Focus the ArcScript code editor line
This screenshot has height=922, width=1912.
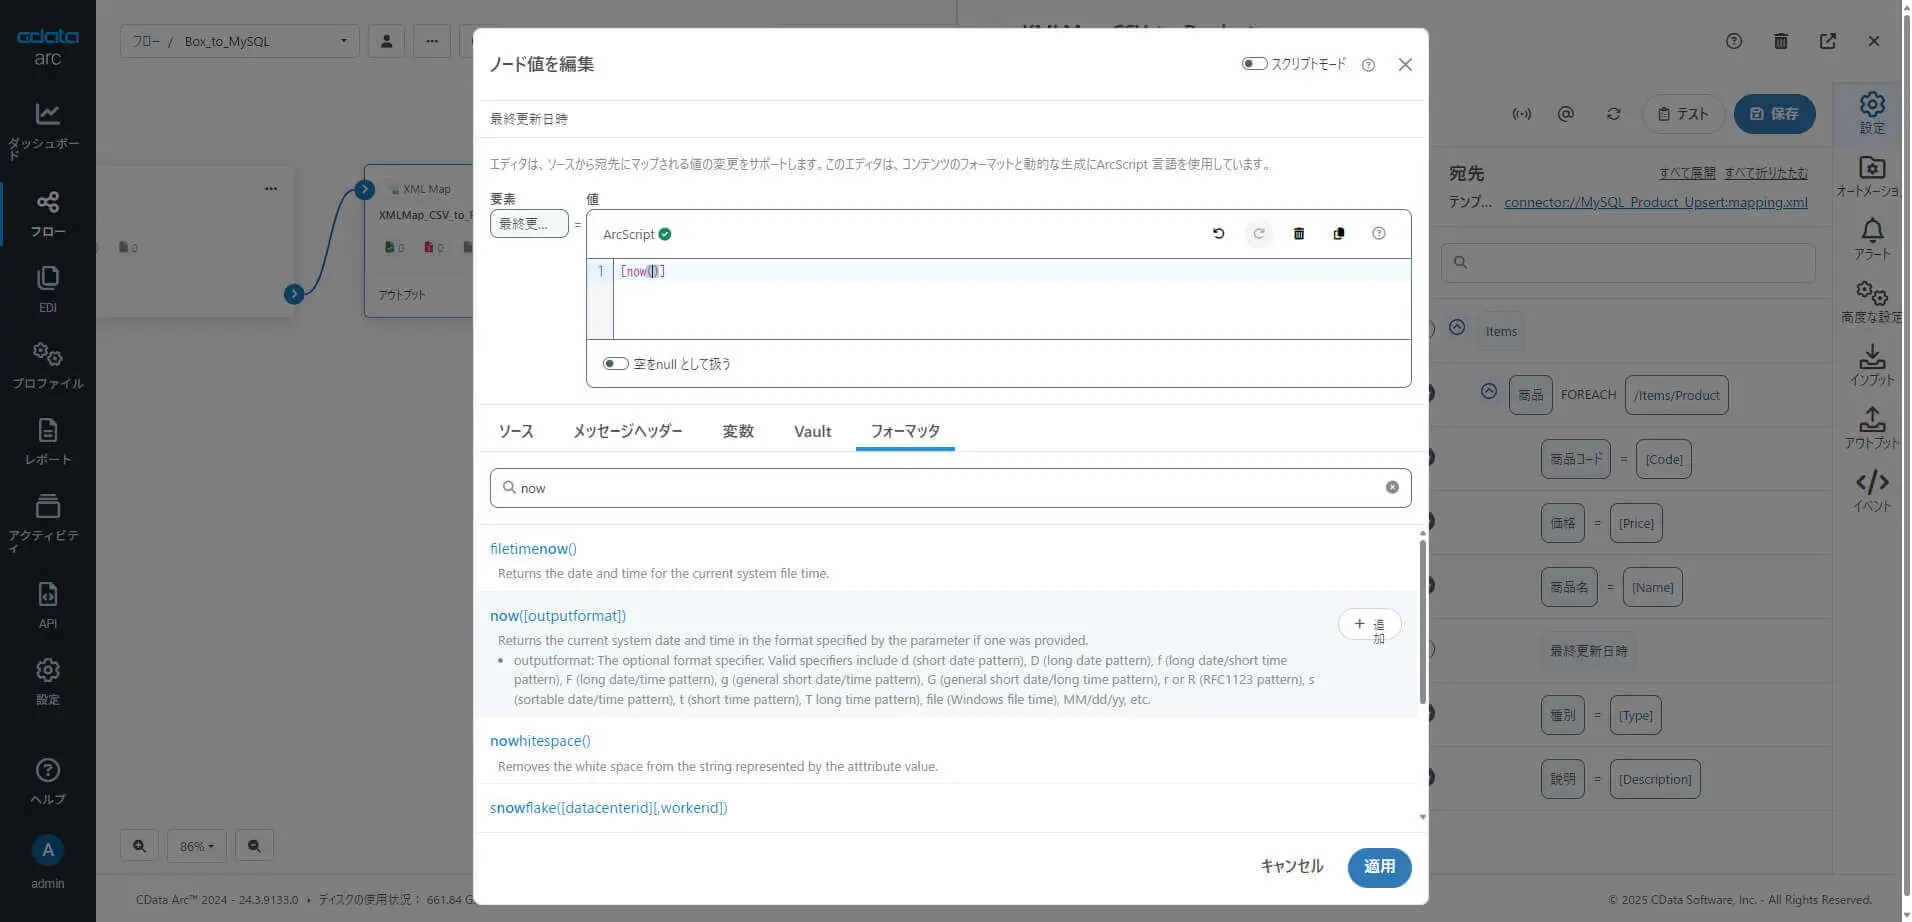pos(1012,271)
